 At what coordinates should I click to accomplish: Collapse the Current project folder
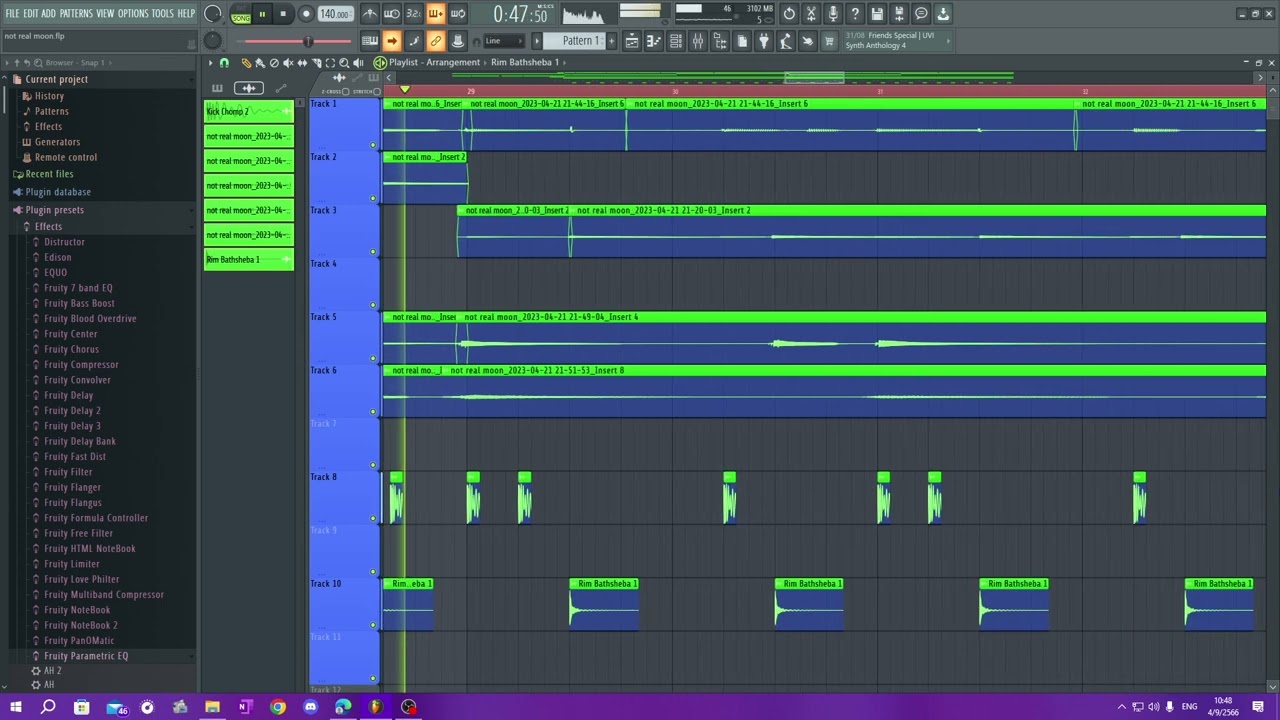pos(55,79)
